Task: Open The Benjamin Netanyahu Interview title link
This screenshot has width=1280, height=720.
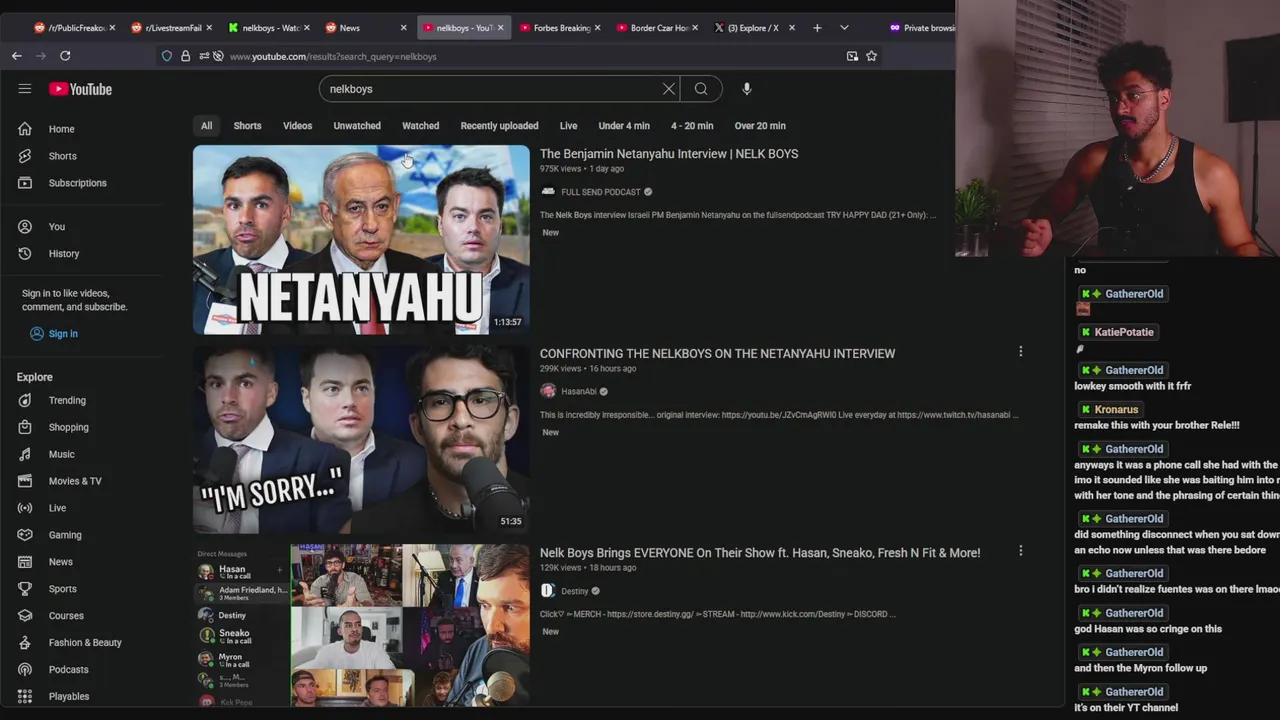Action: 669,154
